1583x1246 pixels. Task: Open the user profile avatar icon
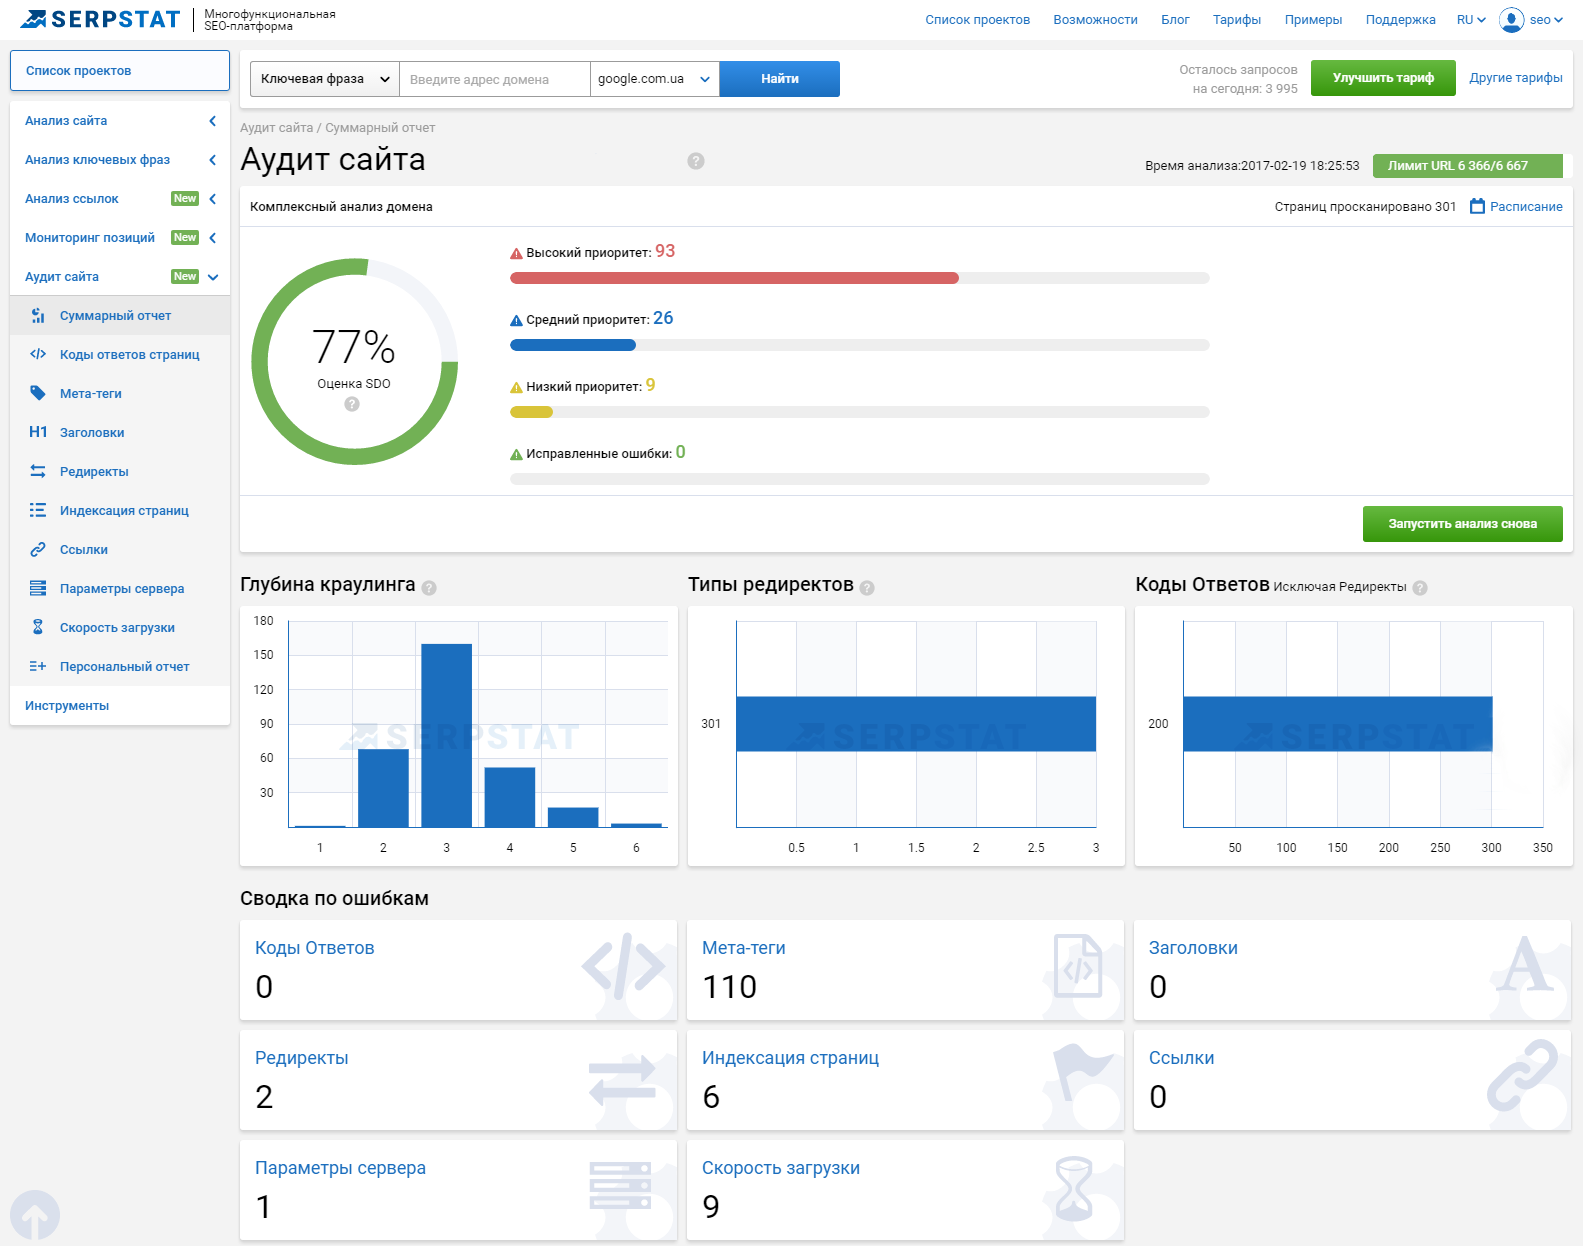[1511, 20]
